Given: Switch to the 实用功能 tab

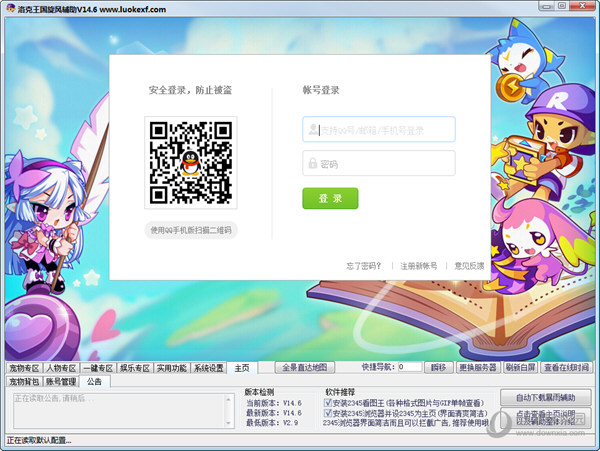Looking at the screenshot, I should (x=171, y=368).
